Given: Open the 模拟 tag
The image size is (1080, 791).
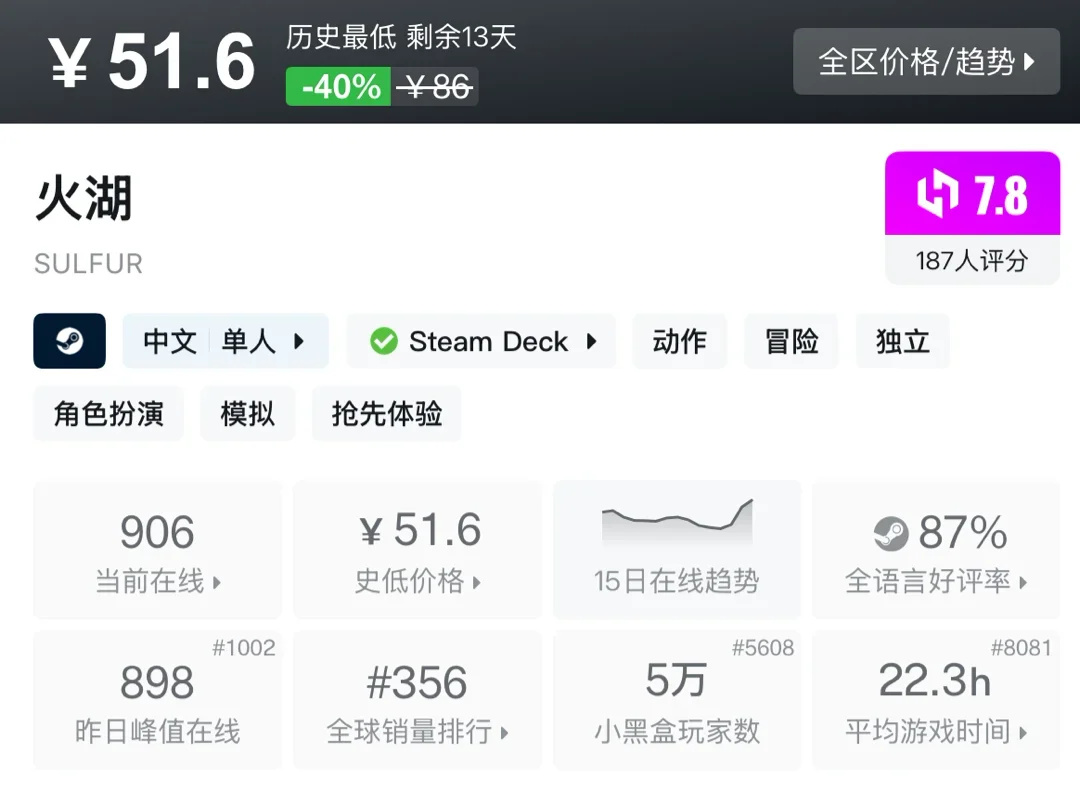Looking at the screenshot, I should point(247,414).
